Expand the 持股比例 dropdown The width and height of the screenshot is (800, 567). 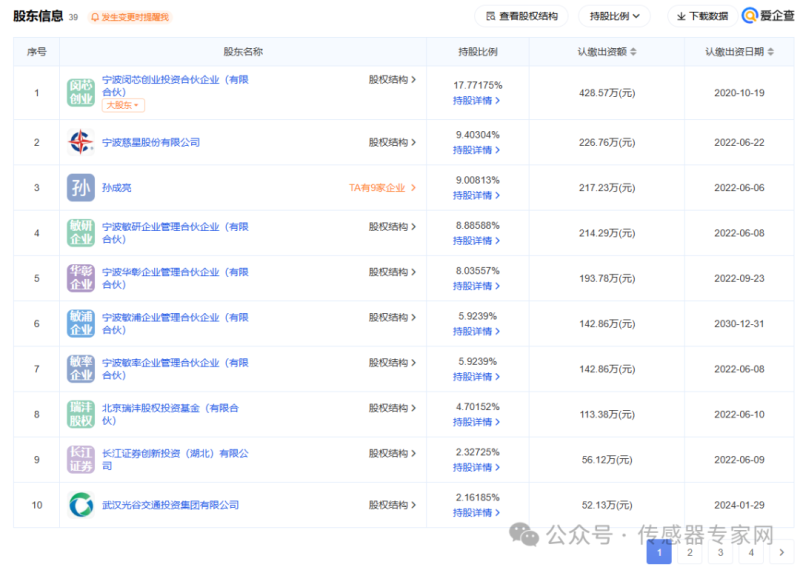[614, 16]
